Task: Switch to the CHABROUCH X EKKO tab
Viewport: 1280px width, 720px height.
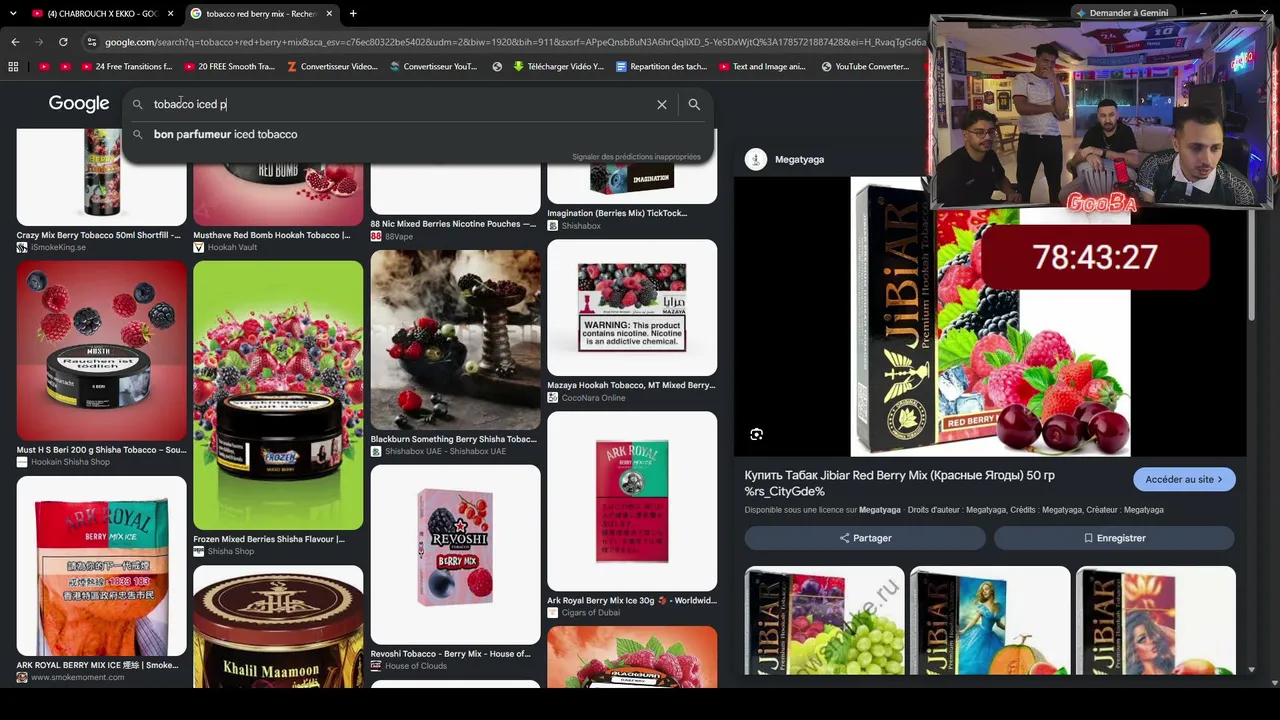Action: pos(100,14)
